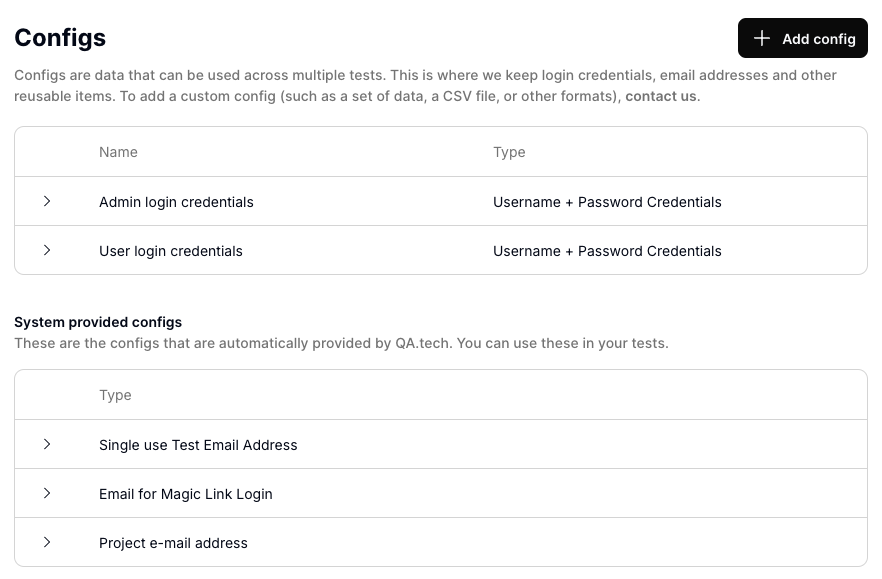Expand the Single use Test Email Address chevron
This screenshot has width=882, height=579.
(47, 445)
